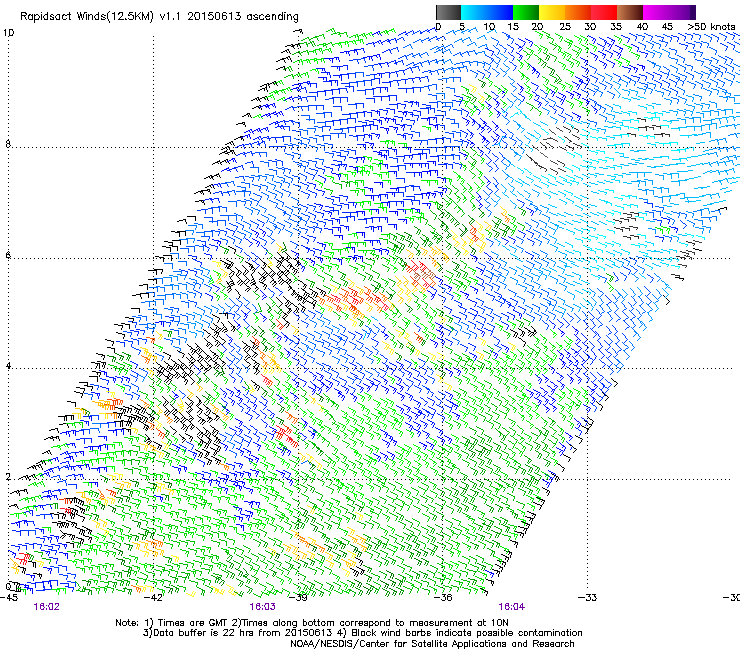The image size is (740, 650).
Task: Click the 'NOAA/NESDIS/Center for Satellite Applications and Research' credit
Action: (x=432, y=644)
